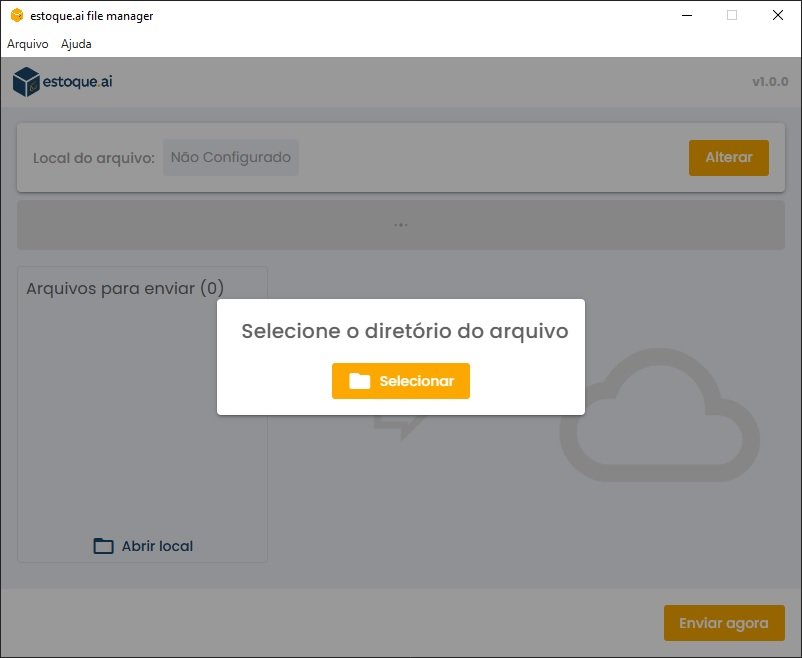
Task: Click the Alterar button
Action: coord(728,158)
